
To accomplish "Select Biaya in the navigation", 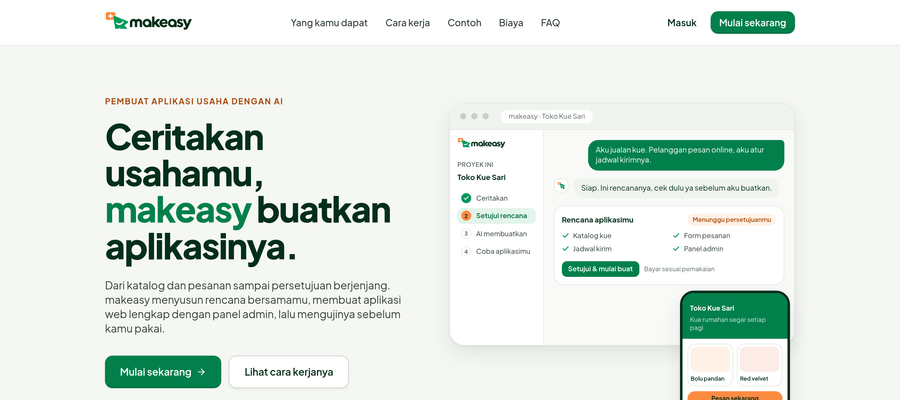I will [511, 23].
